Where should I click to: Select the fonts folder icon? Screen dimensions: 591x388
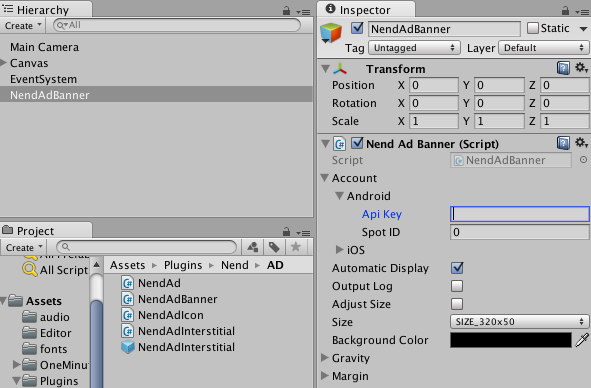coord(29,348)
